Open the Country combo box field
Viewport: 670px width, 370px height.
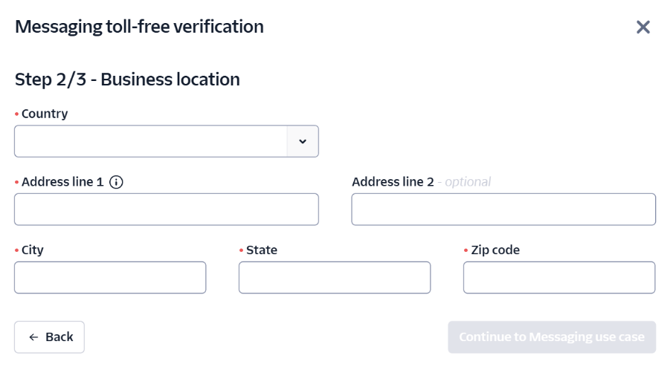(166, 141)
